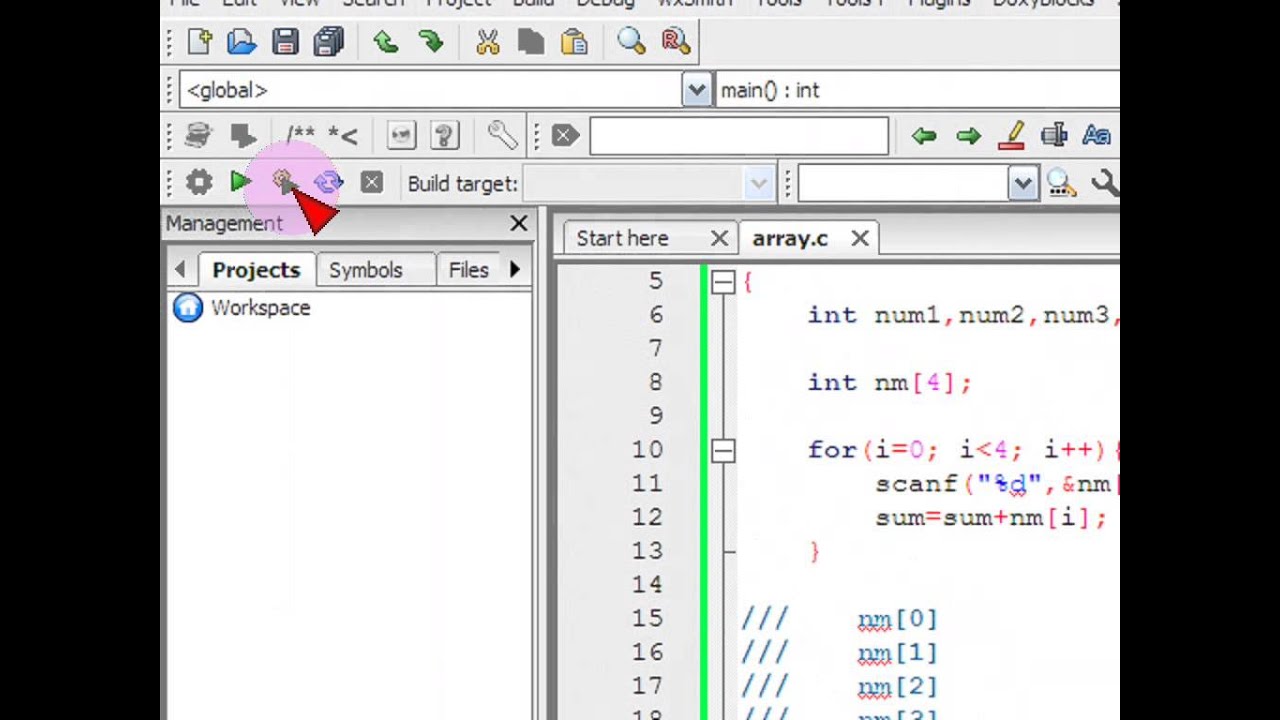Click code line 'int nm[4];'
This screenshot has width=1280, height=720.
(889, 382)
